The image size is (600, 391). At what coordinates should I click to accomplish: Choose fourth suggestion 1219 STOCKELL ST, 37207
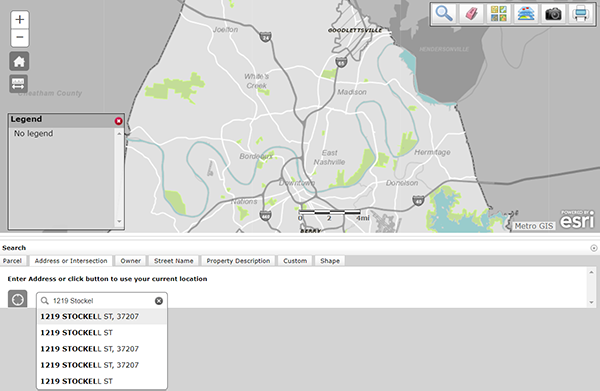[x=102, y=365]
